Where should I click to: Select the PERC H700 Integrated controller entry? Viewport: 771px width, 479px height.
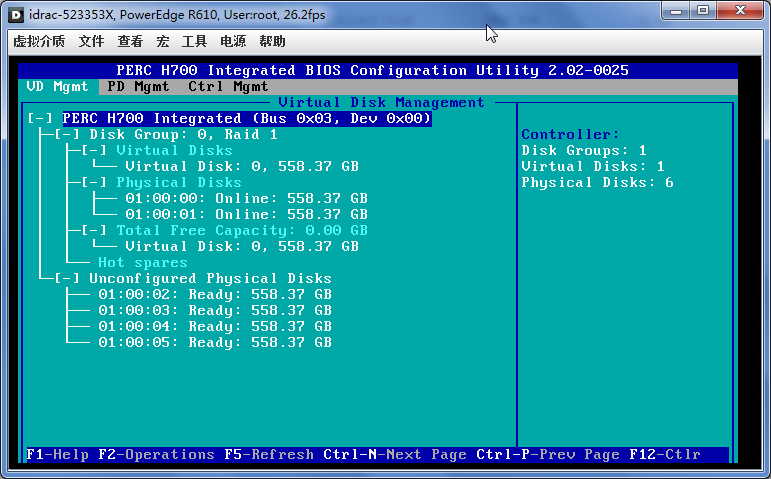pyautogui.click(x=247, y=119)
